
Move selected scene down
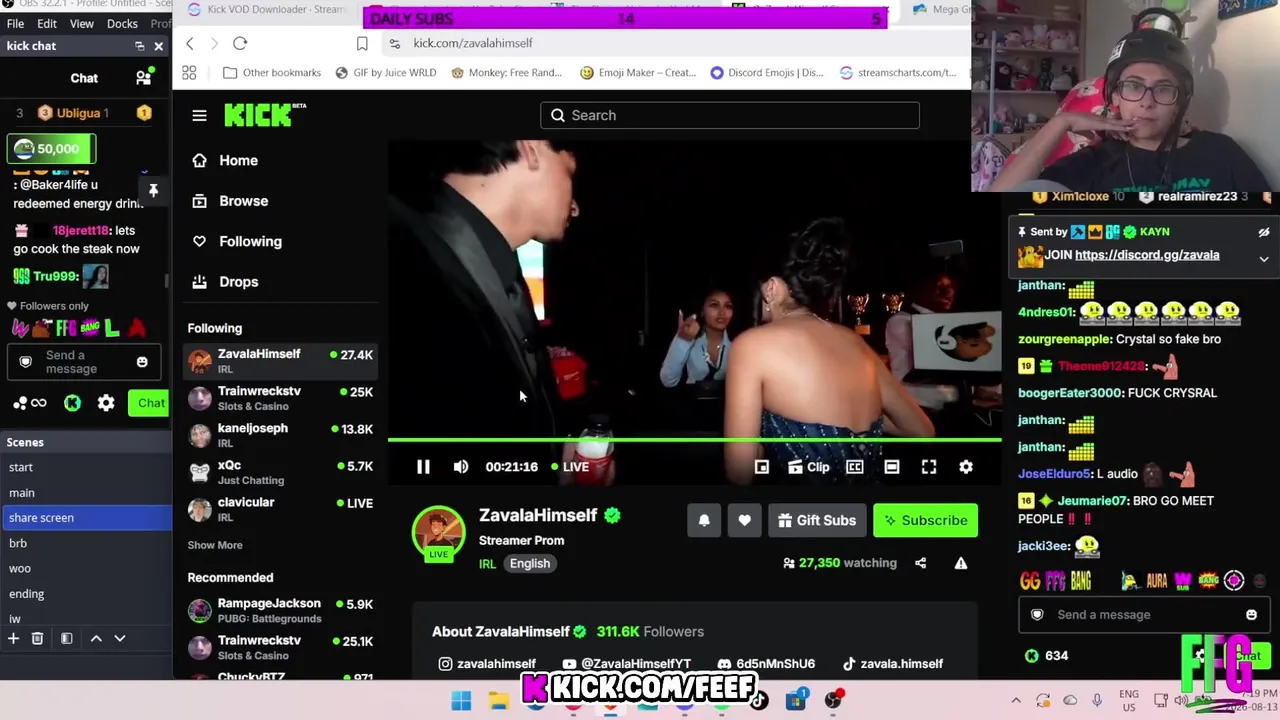pos(120,638)
